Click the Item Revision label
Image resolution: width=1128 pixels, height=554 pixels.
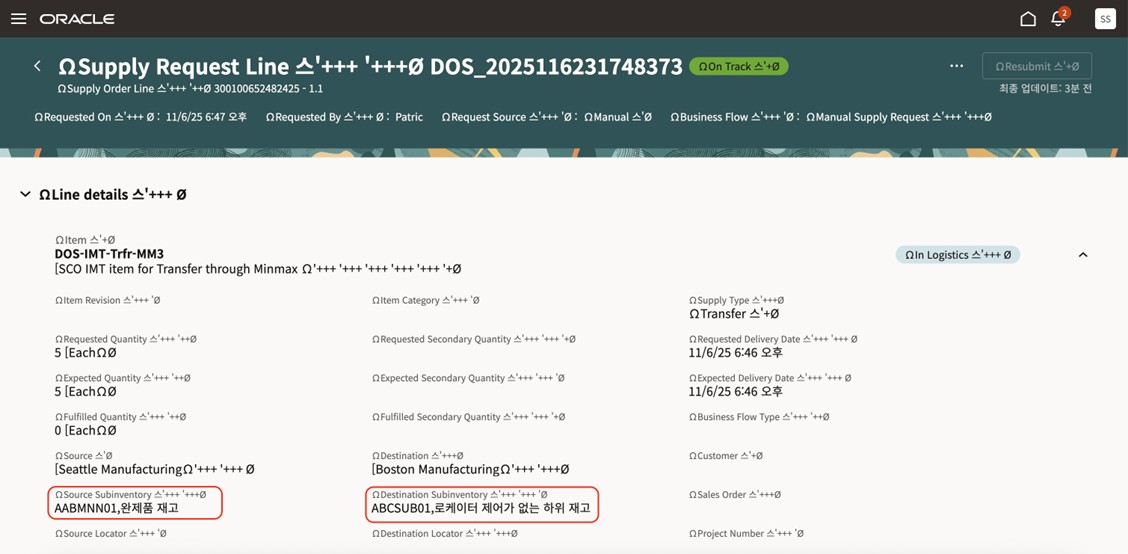tap(107, 300)
